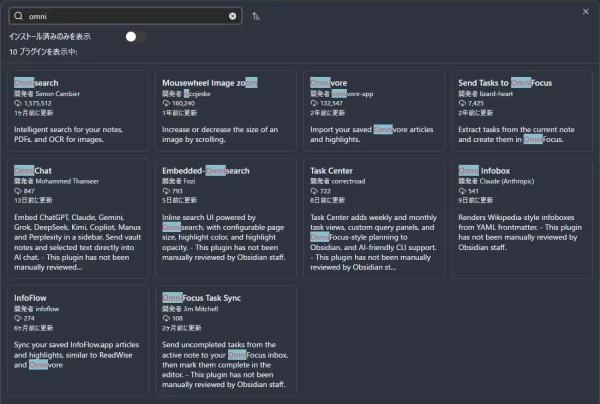This screenshot has width=600, height=404.
Task: Open the Mousewheel Image zoom plugin
Action: pyautogui.click(x=226, y=111)
